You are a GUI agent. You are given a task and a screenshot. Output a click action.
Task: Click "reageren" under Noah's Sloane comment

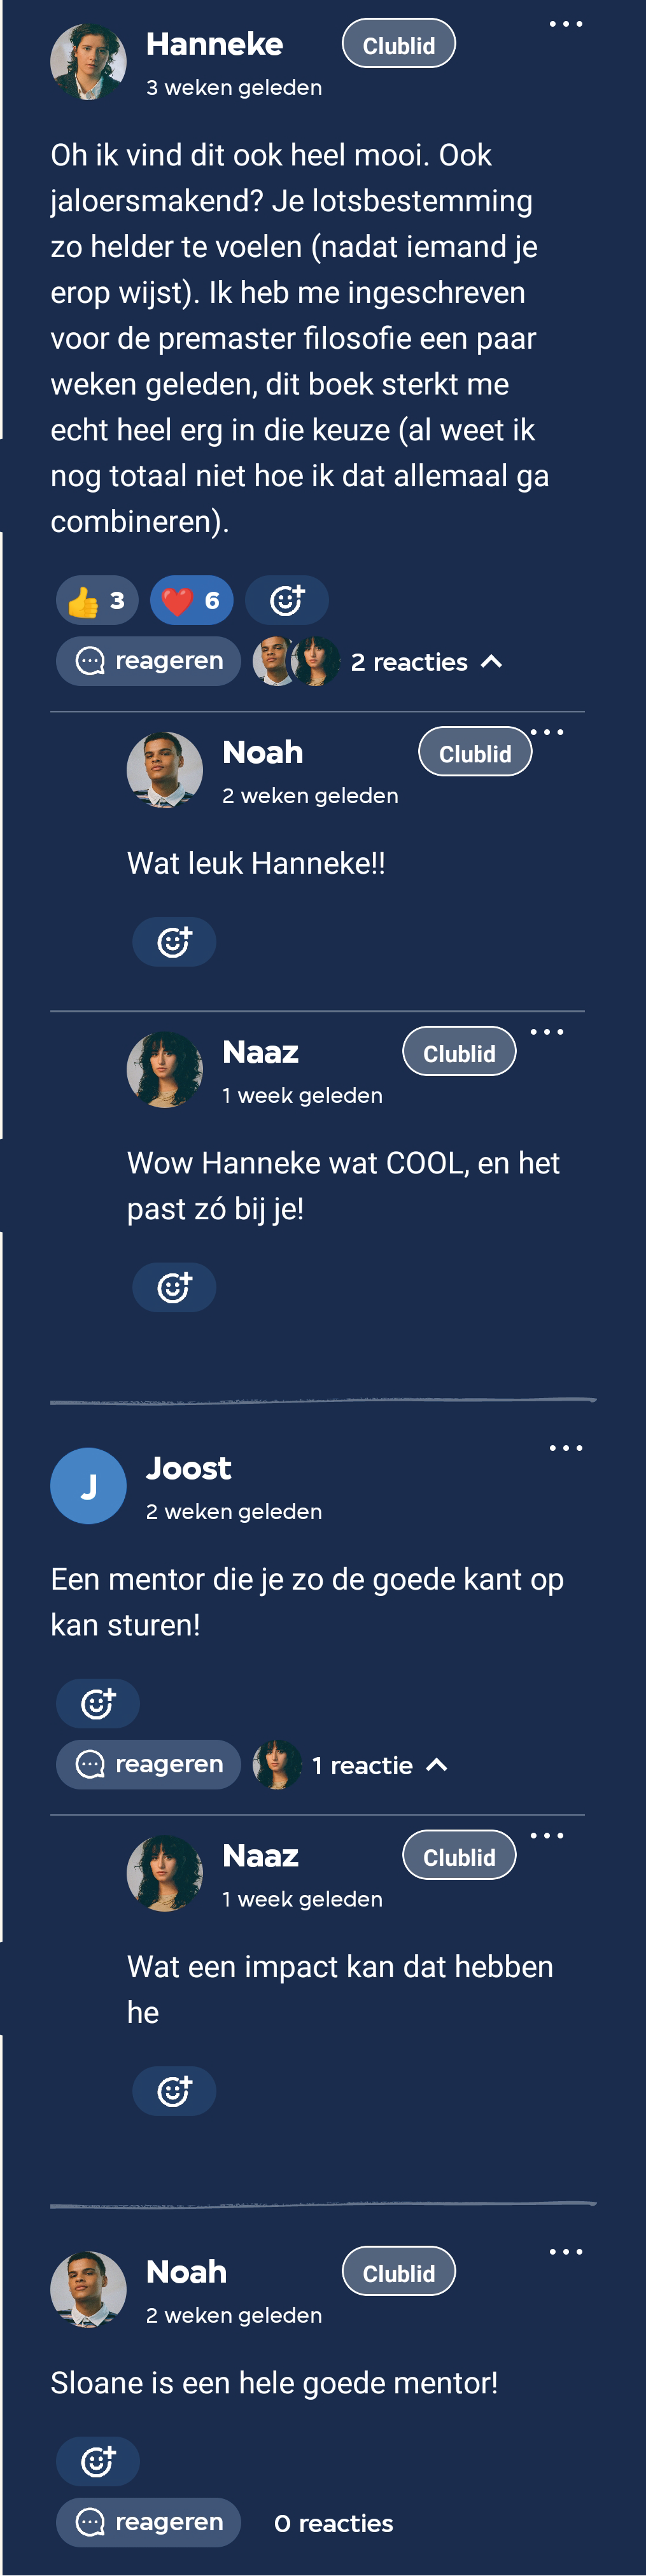(149, 2522)
